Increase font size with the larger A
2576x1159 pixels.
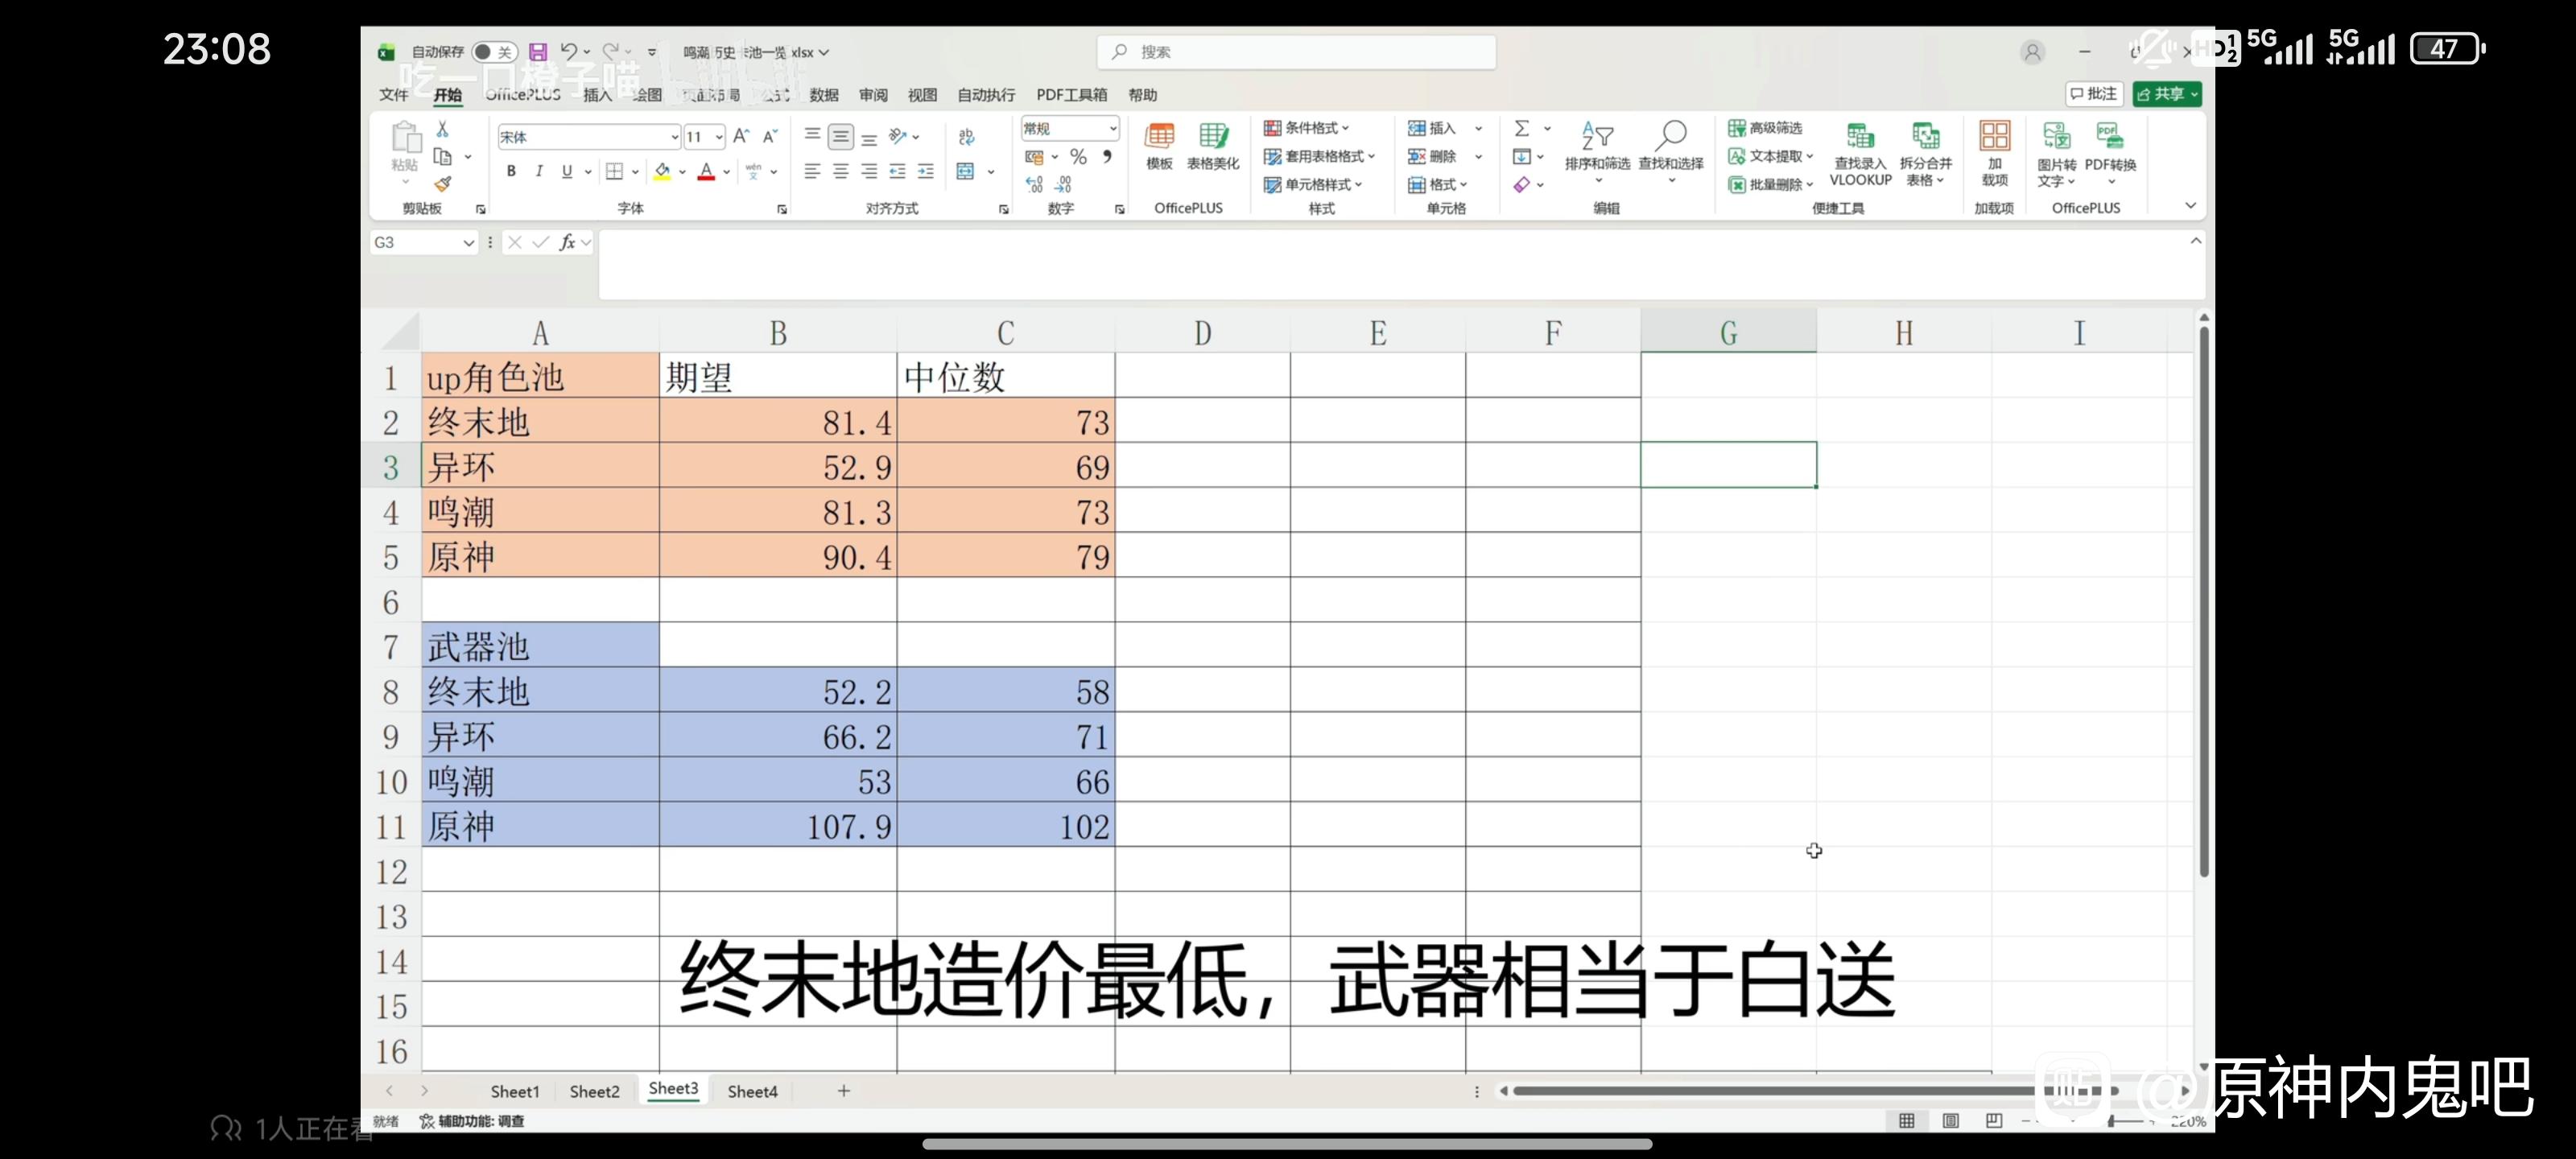(x=741, y=136)
